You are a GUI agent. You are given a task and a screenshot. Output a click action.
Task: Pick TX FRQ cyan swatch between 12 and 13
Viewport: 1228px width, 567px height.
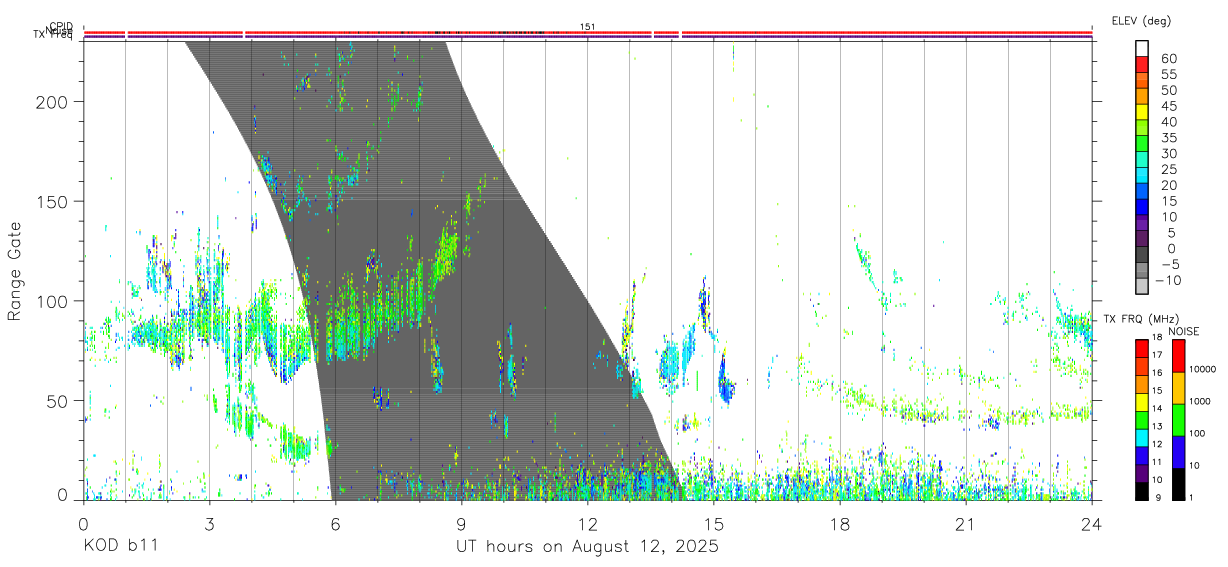(1142, 437)
